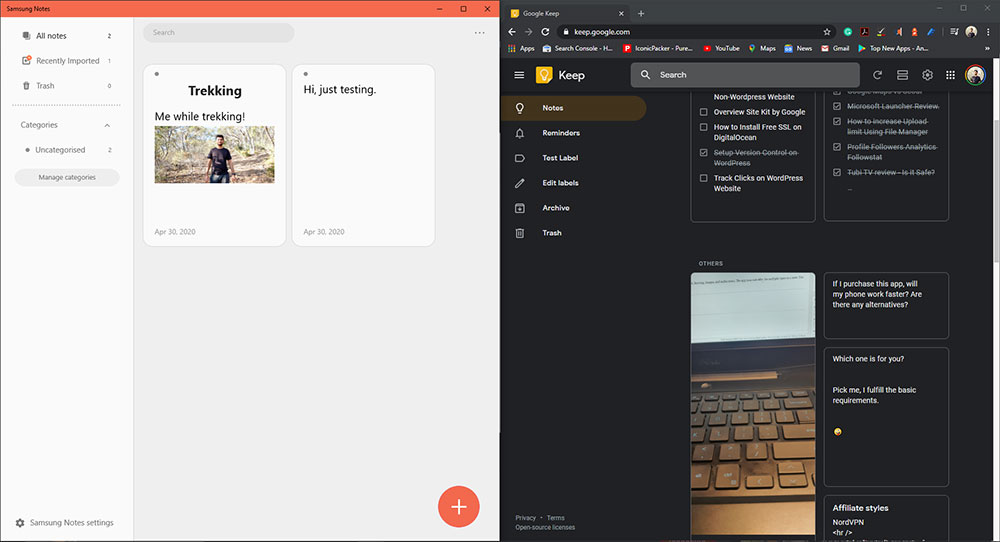This screenshot has height=542, width=1000.
Task: Open Recently Imported notes
Action: pos(66,61)
